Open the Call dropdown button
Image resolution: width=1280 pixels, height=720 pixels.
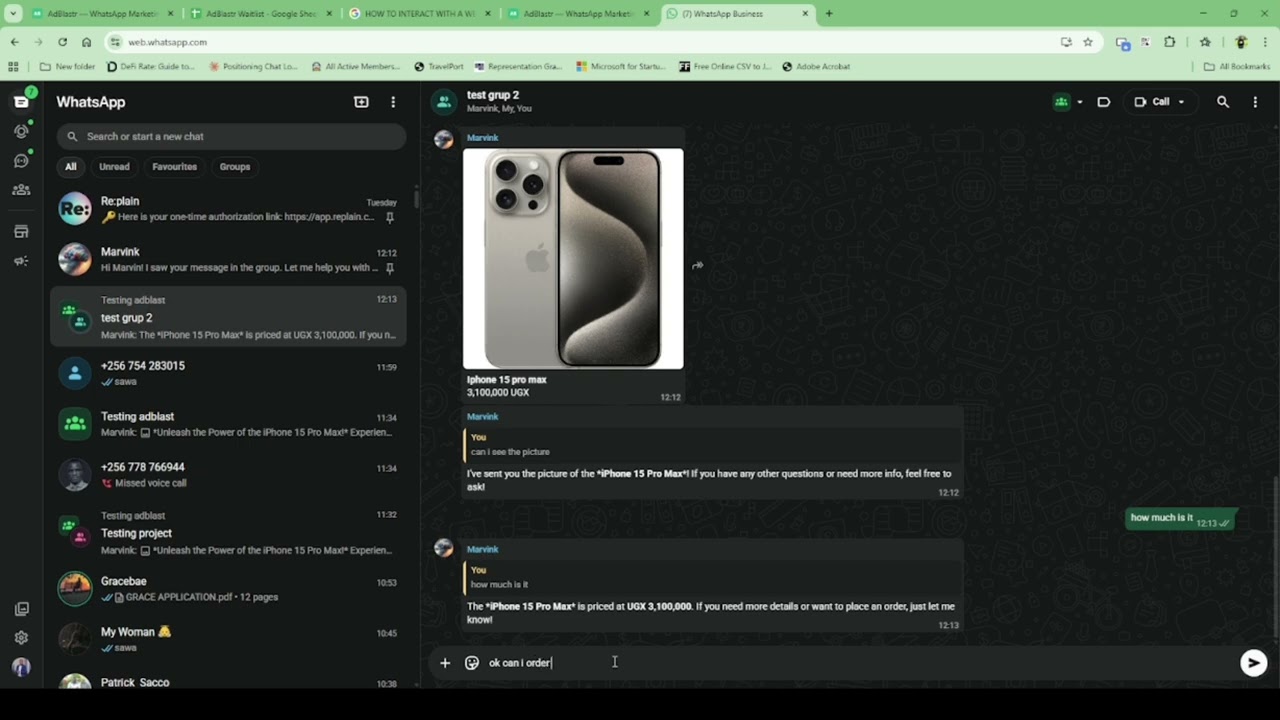tap(1159, 102)
